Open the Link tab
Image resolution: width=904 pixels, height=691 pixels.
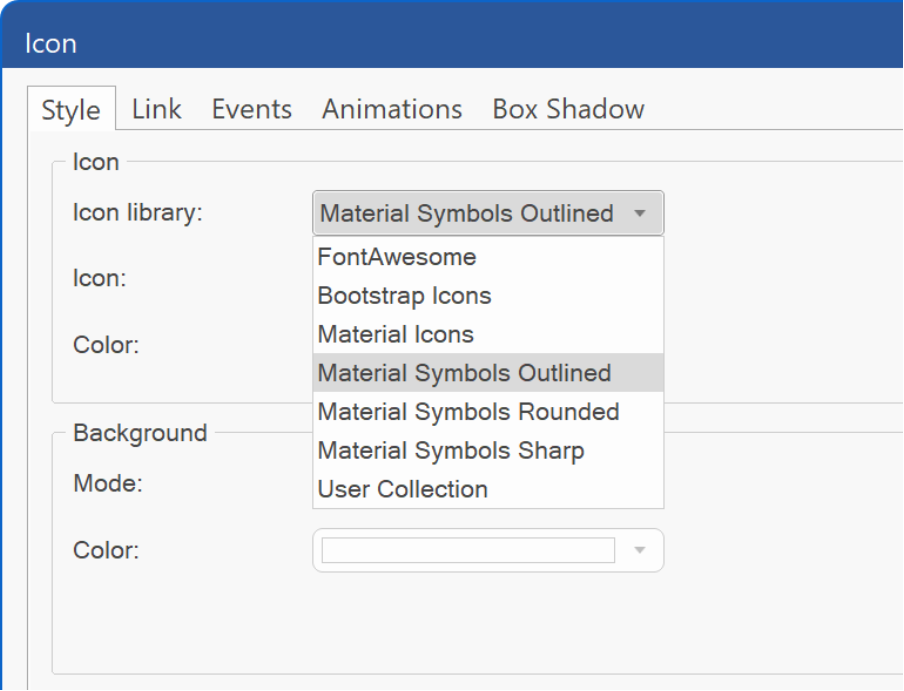156,109
